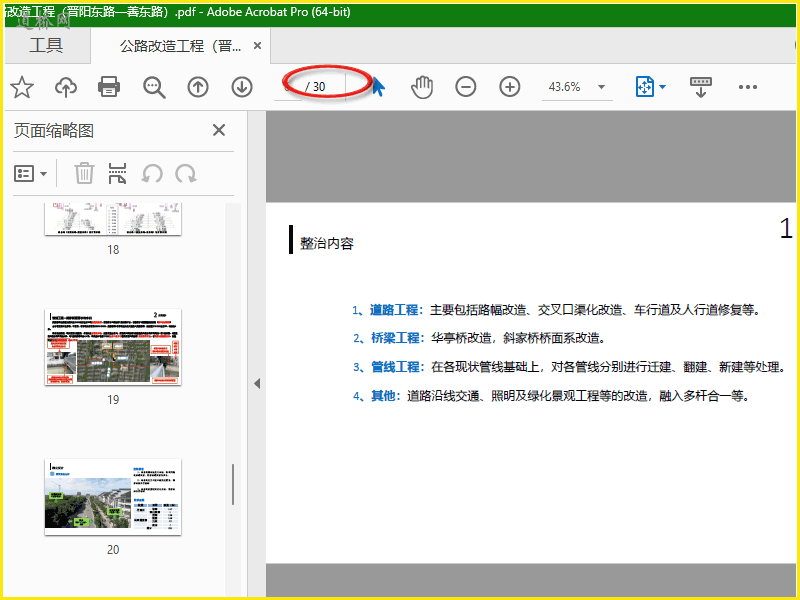This screenshot has height=600, width=800.
Task: Collapse the left pane with arrow
Action: pyautogui.click(x=256, y=383)
